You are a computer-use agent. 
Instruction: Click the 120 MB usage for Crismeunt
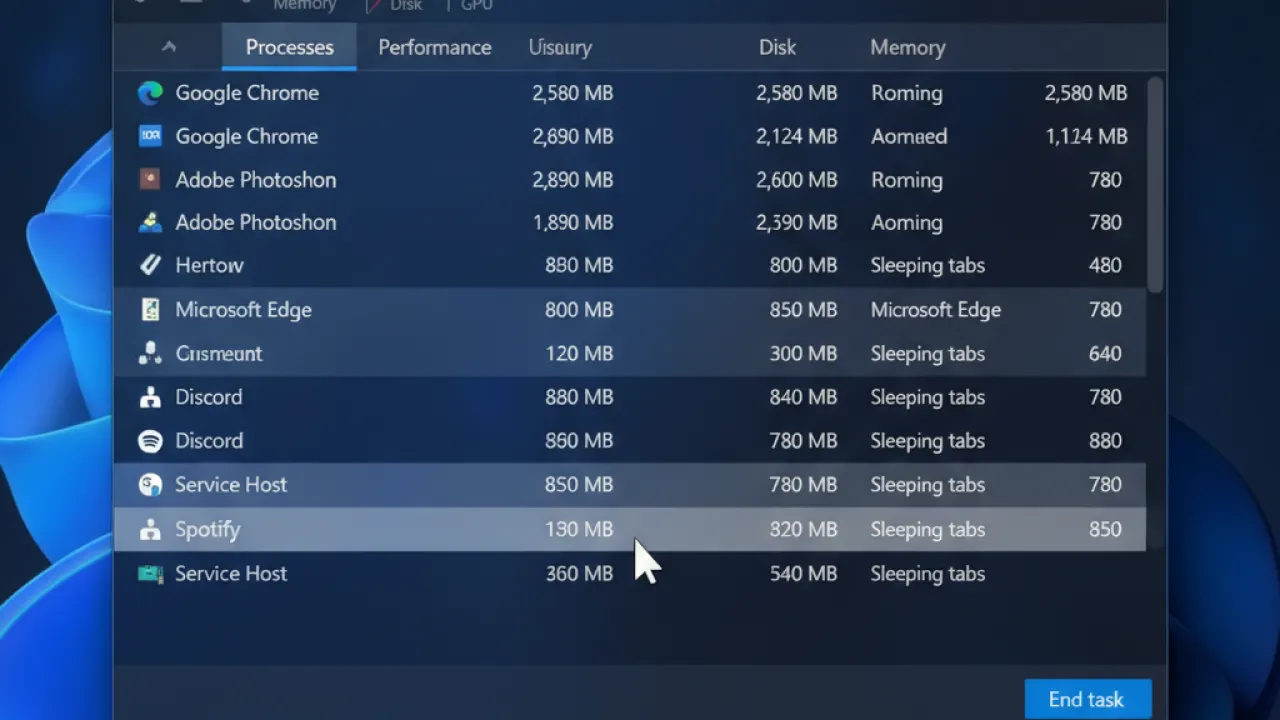point(579,353)
